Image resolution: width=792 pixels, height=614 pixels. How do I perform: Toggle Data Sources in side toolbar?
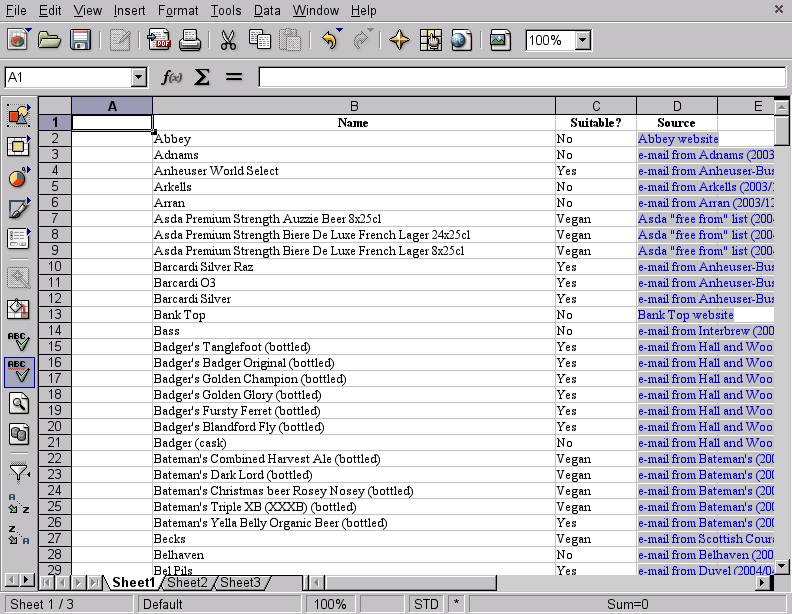(19, 434)
